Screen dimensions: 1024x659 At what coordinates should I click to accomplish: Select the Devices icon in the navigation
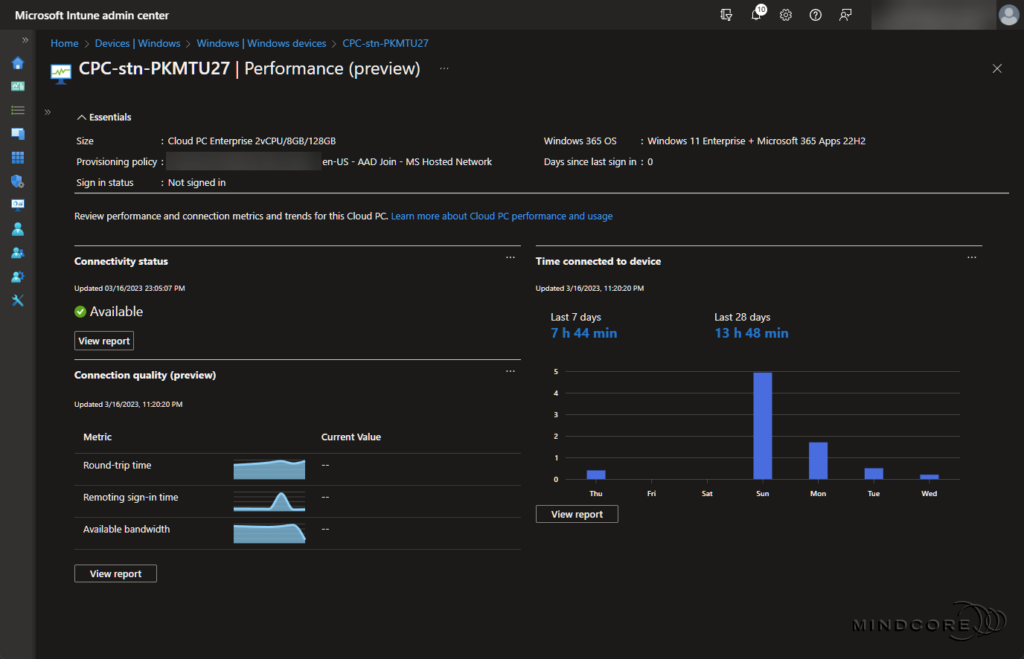pos(17,133)
